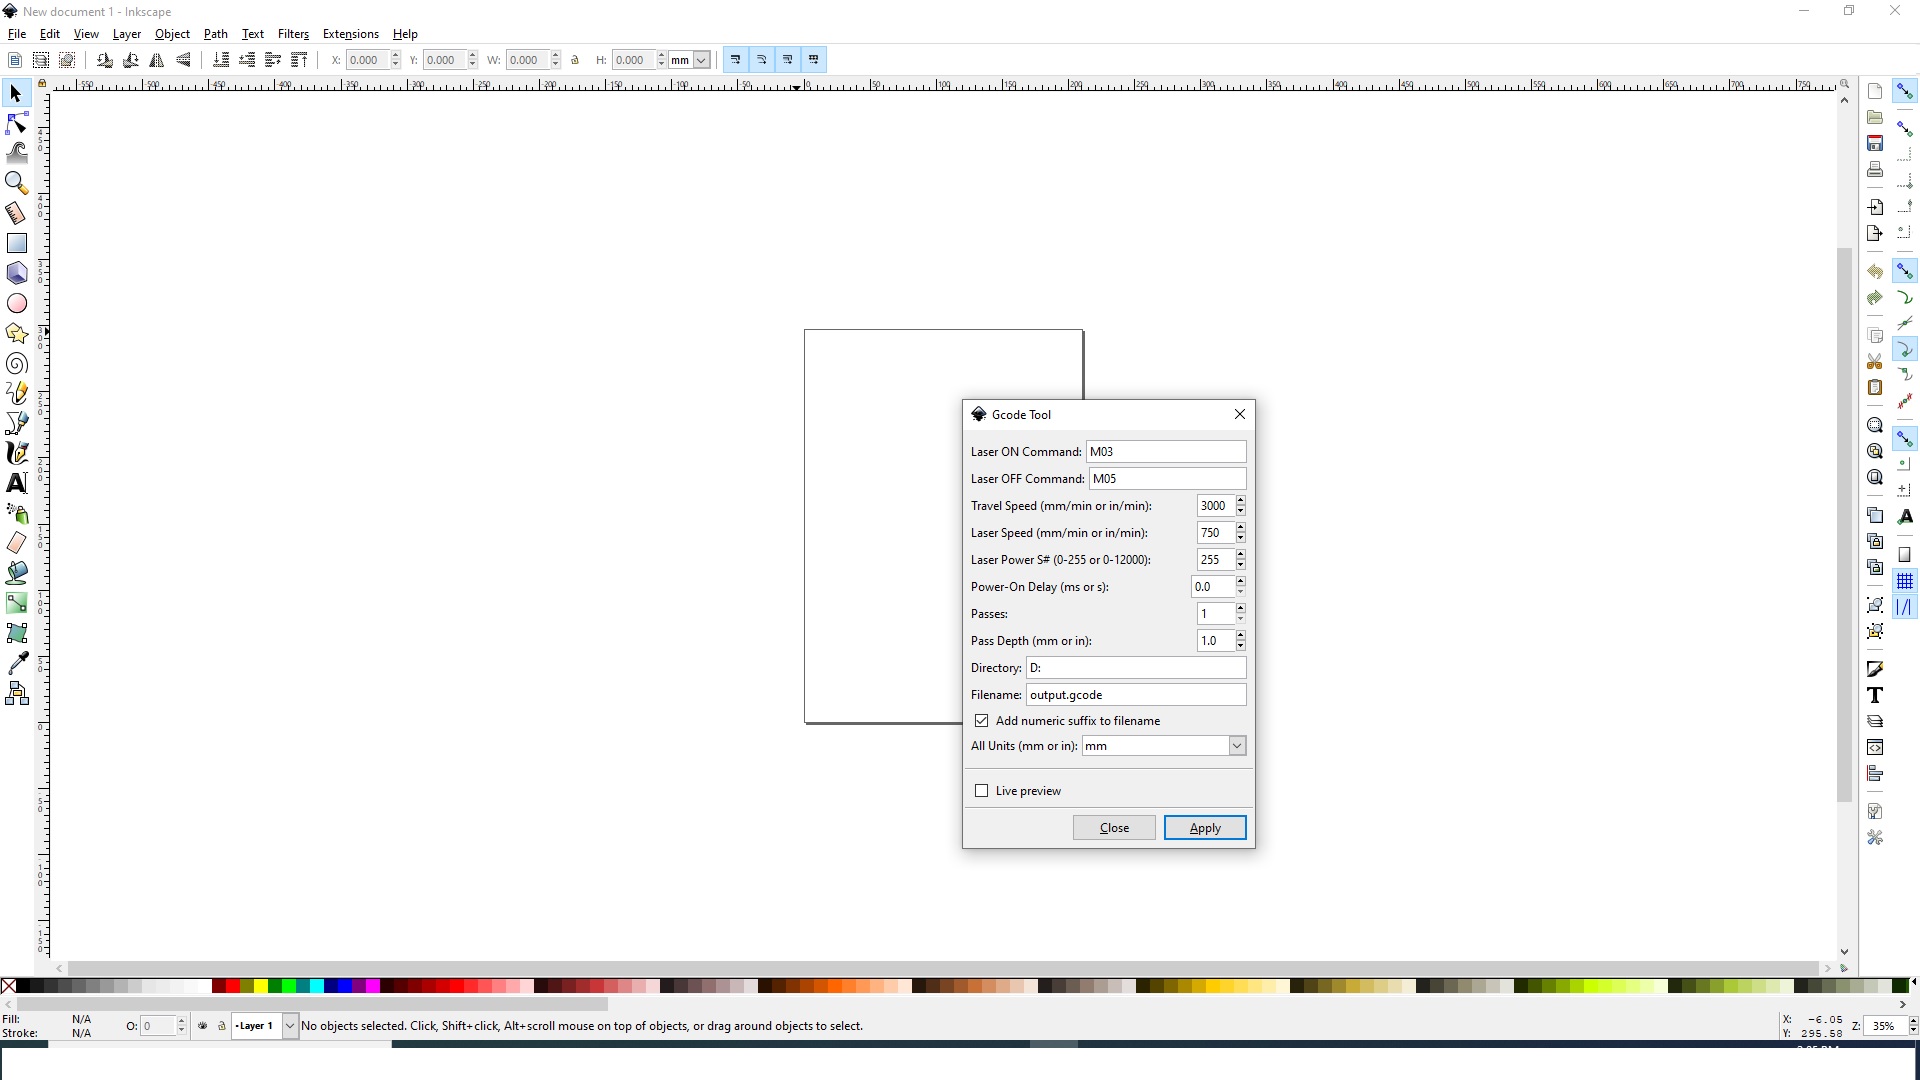
Task: Select the Node editing tool
Action: [17, 121]
